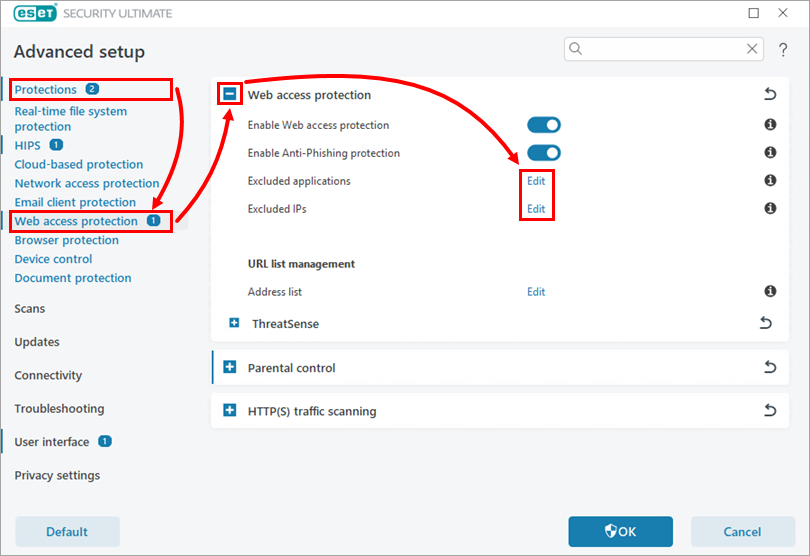Image resolution: width=810 pixels, height=556 pixels.
Task: Open Edit link for Excluded IPs
Action: (536, 209)
